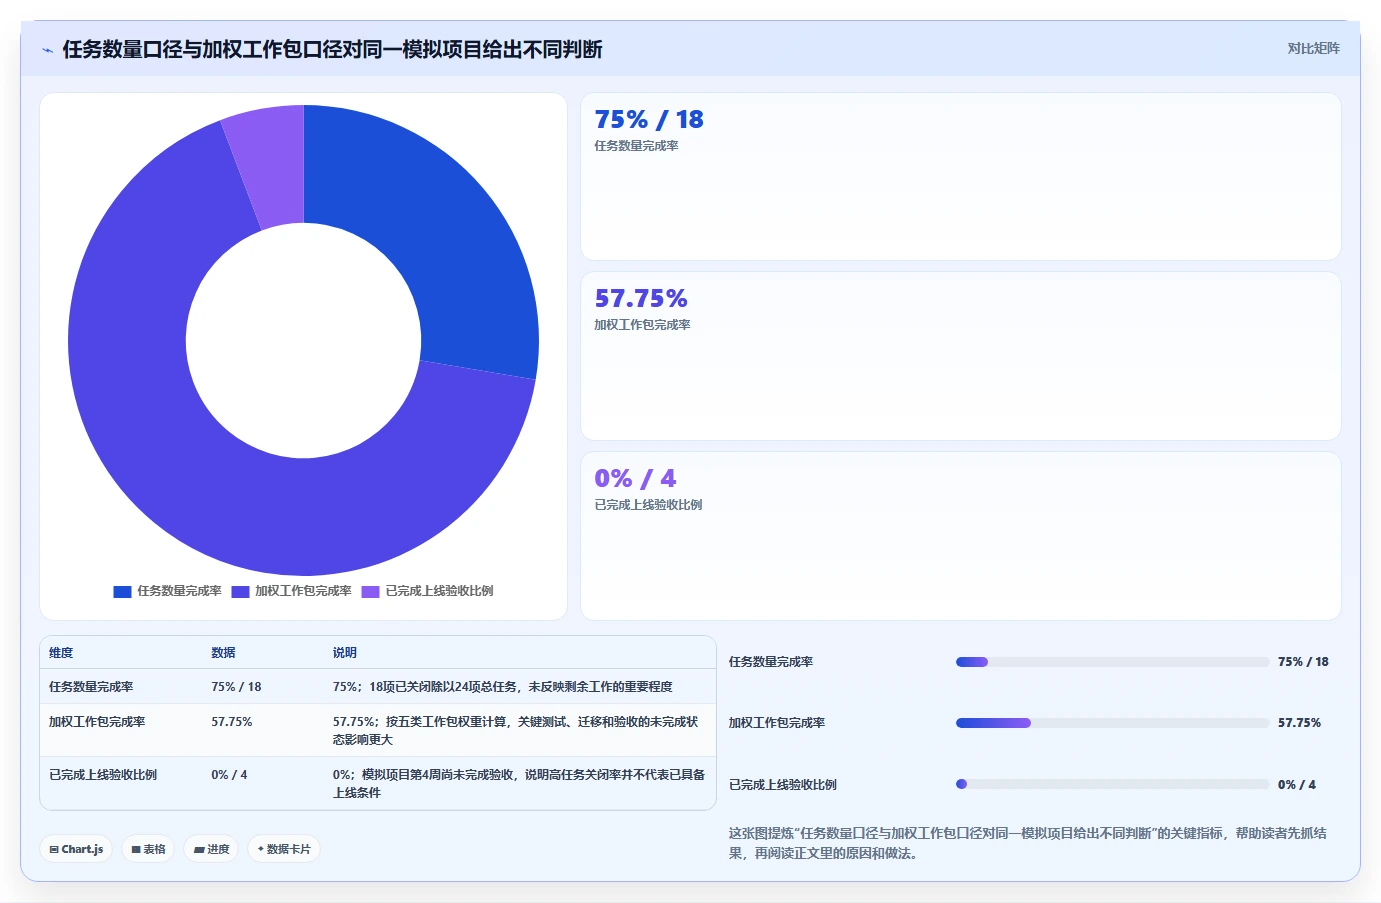Select the 0% / 4 card value
Viewport: 1381px width, 903px height.
635,478
